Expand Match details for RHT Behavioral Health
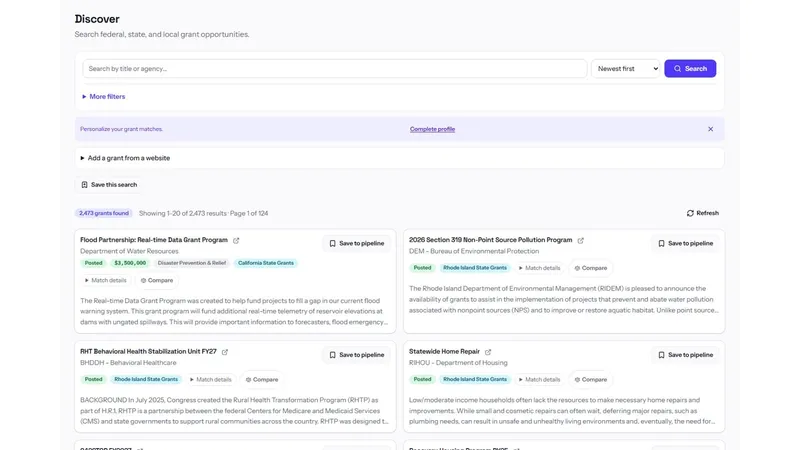 click(x=211, y=380)
